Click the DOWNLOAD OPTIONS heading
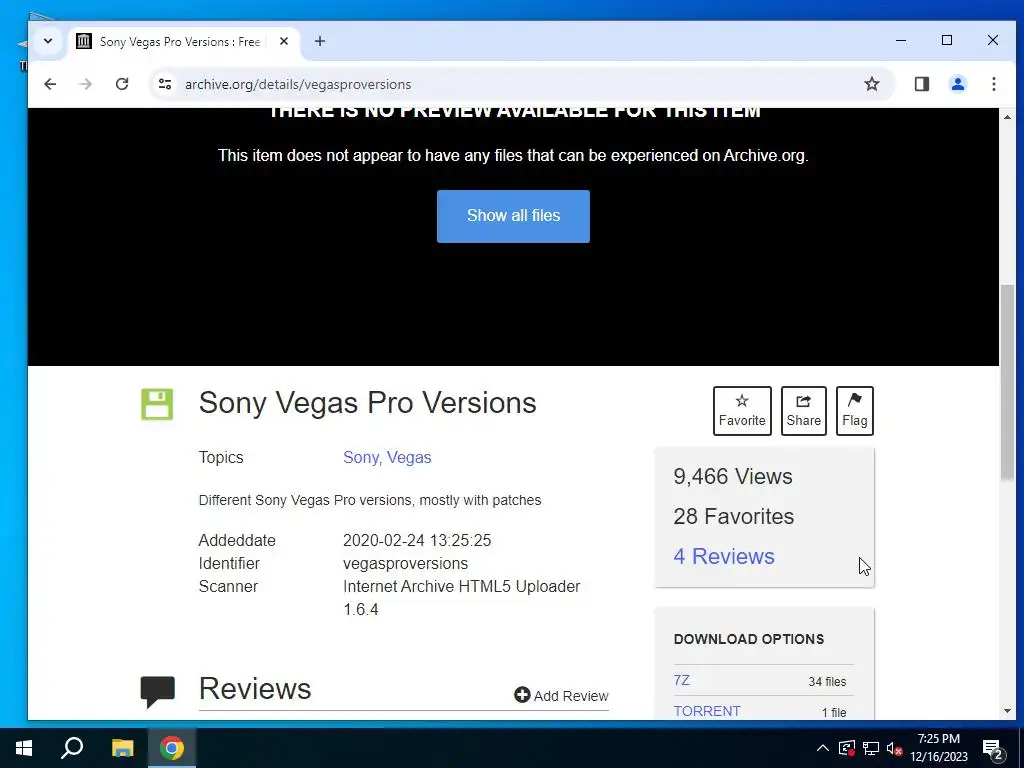 [x=748, y=639]
